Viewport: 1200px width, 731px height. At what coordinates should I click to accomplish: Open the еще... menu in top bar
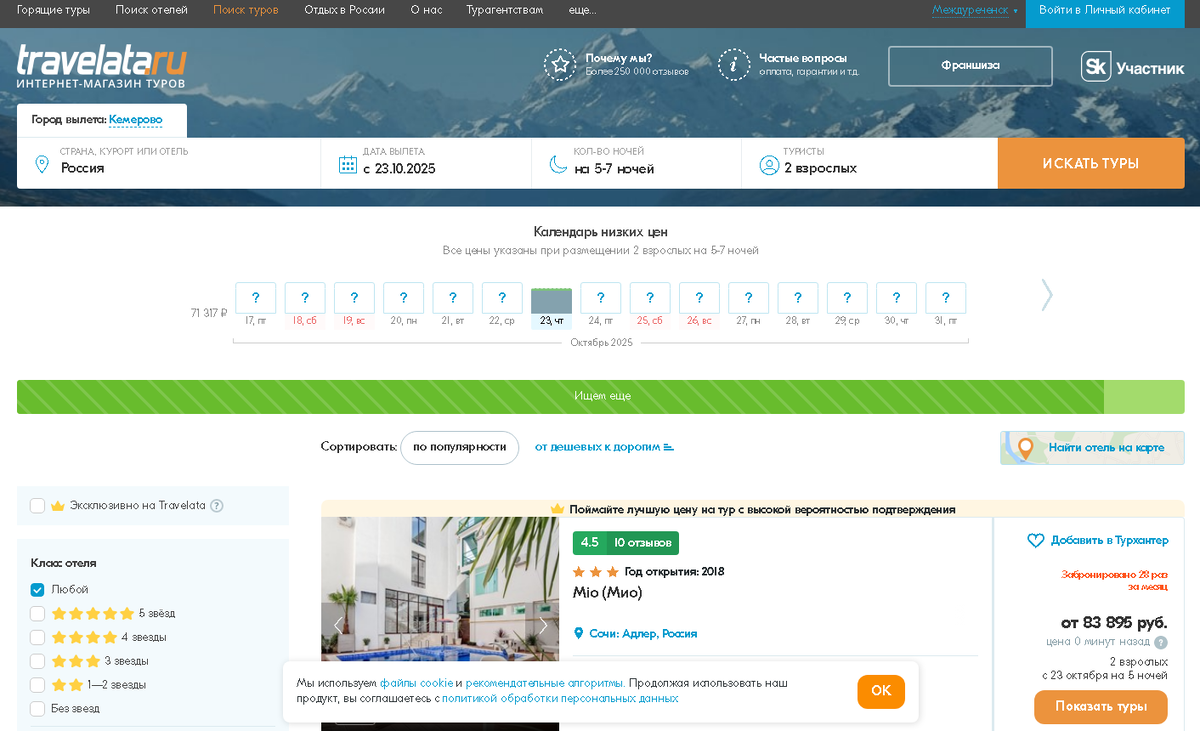pos(582,10)
